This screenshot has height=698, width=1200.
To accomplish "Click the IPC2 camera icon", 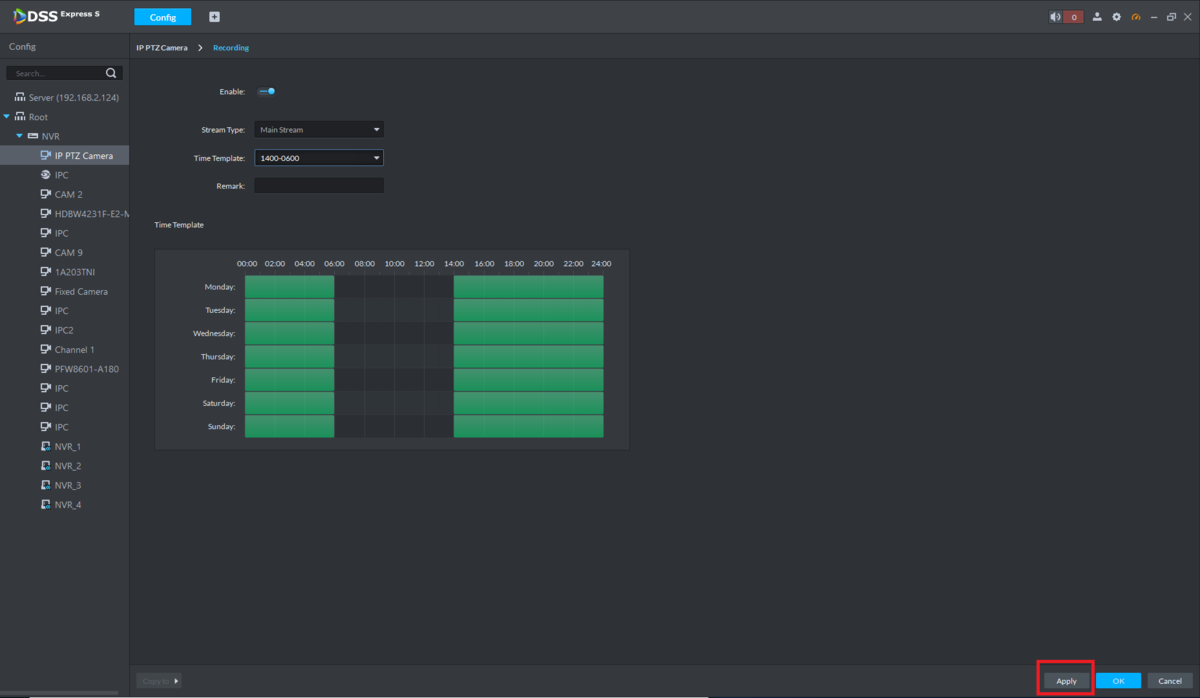I will pos(46,330).
